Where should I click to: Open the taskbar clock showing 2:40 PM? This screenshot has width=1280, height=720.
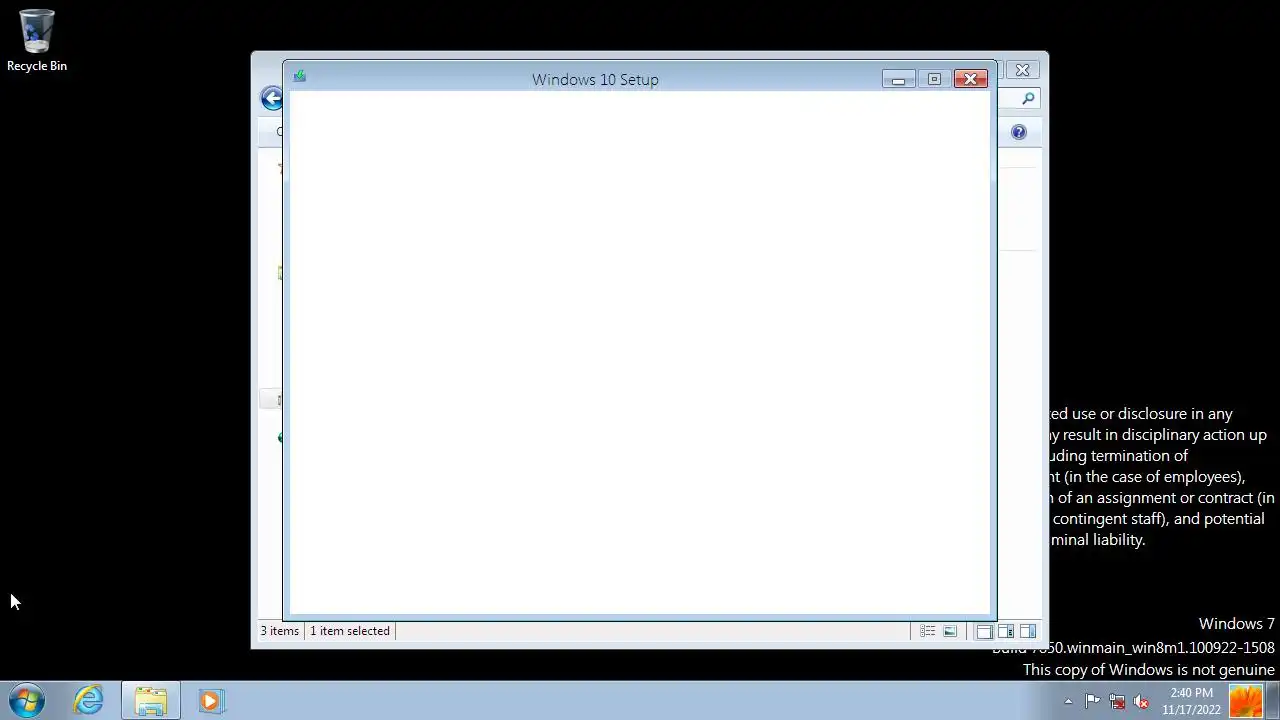1191,701
